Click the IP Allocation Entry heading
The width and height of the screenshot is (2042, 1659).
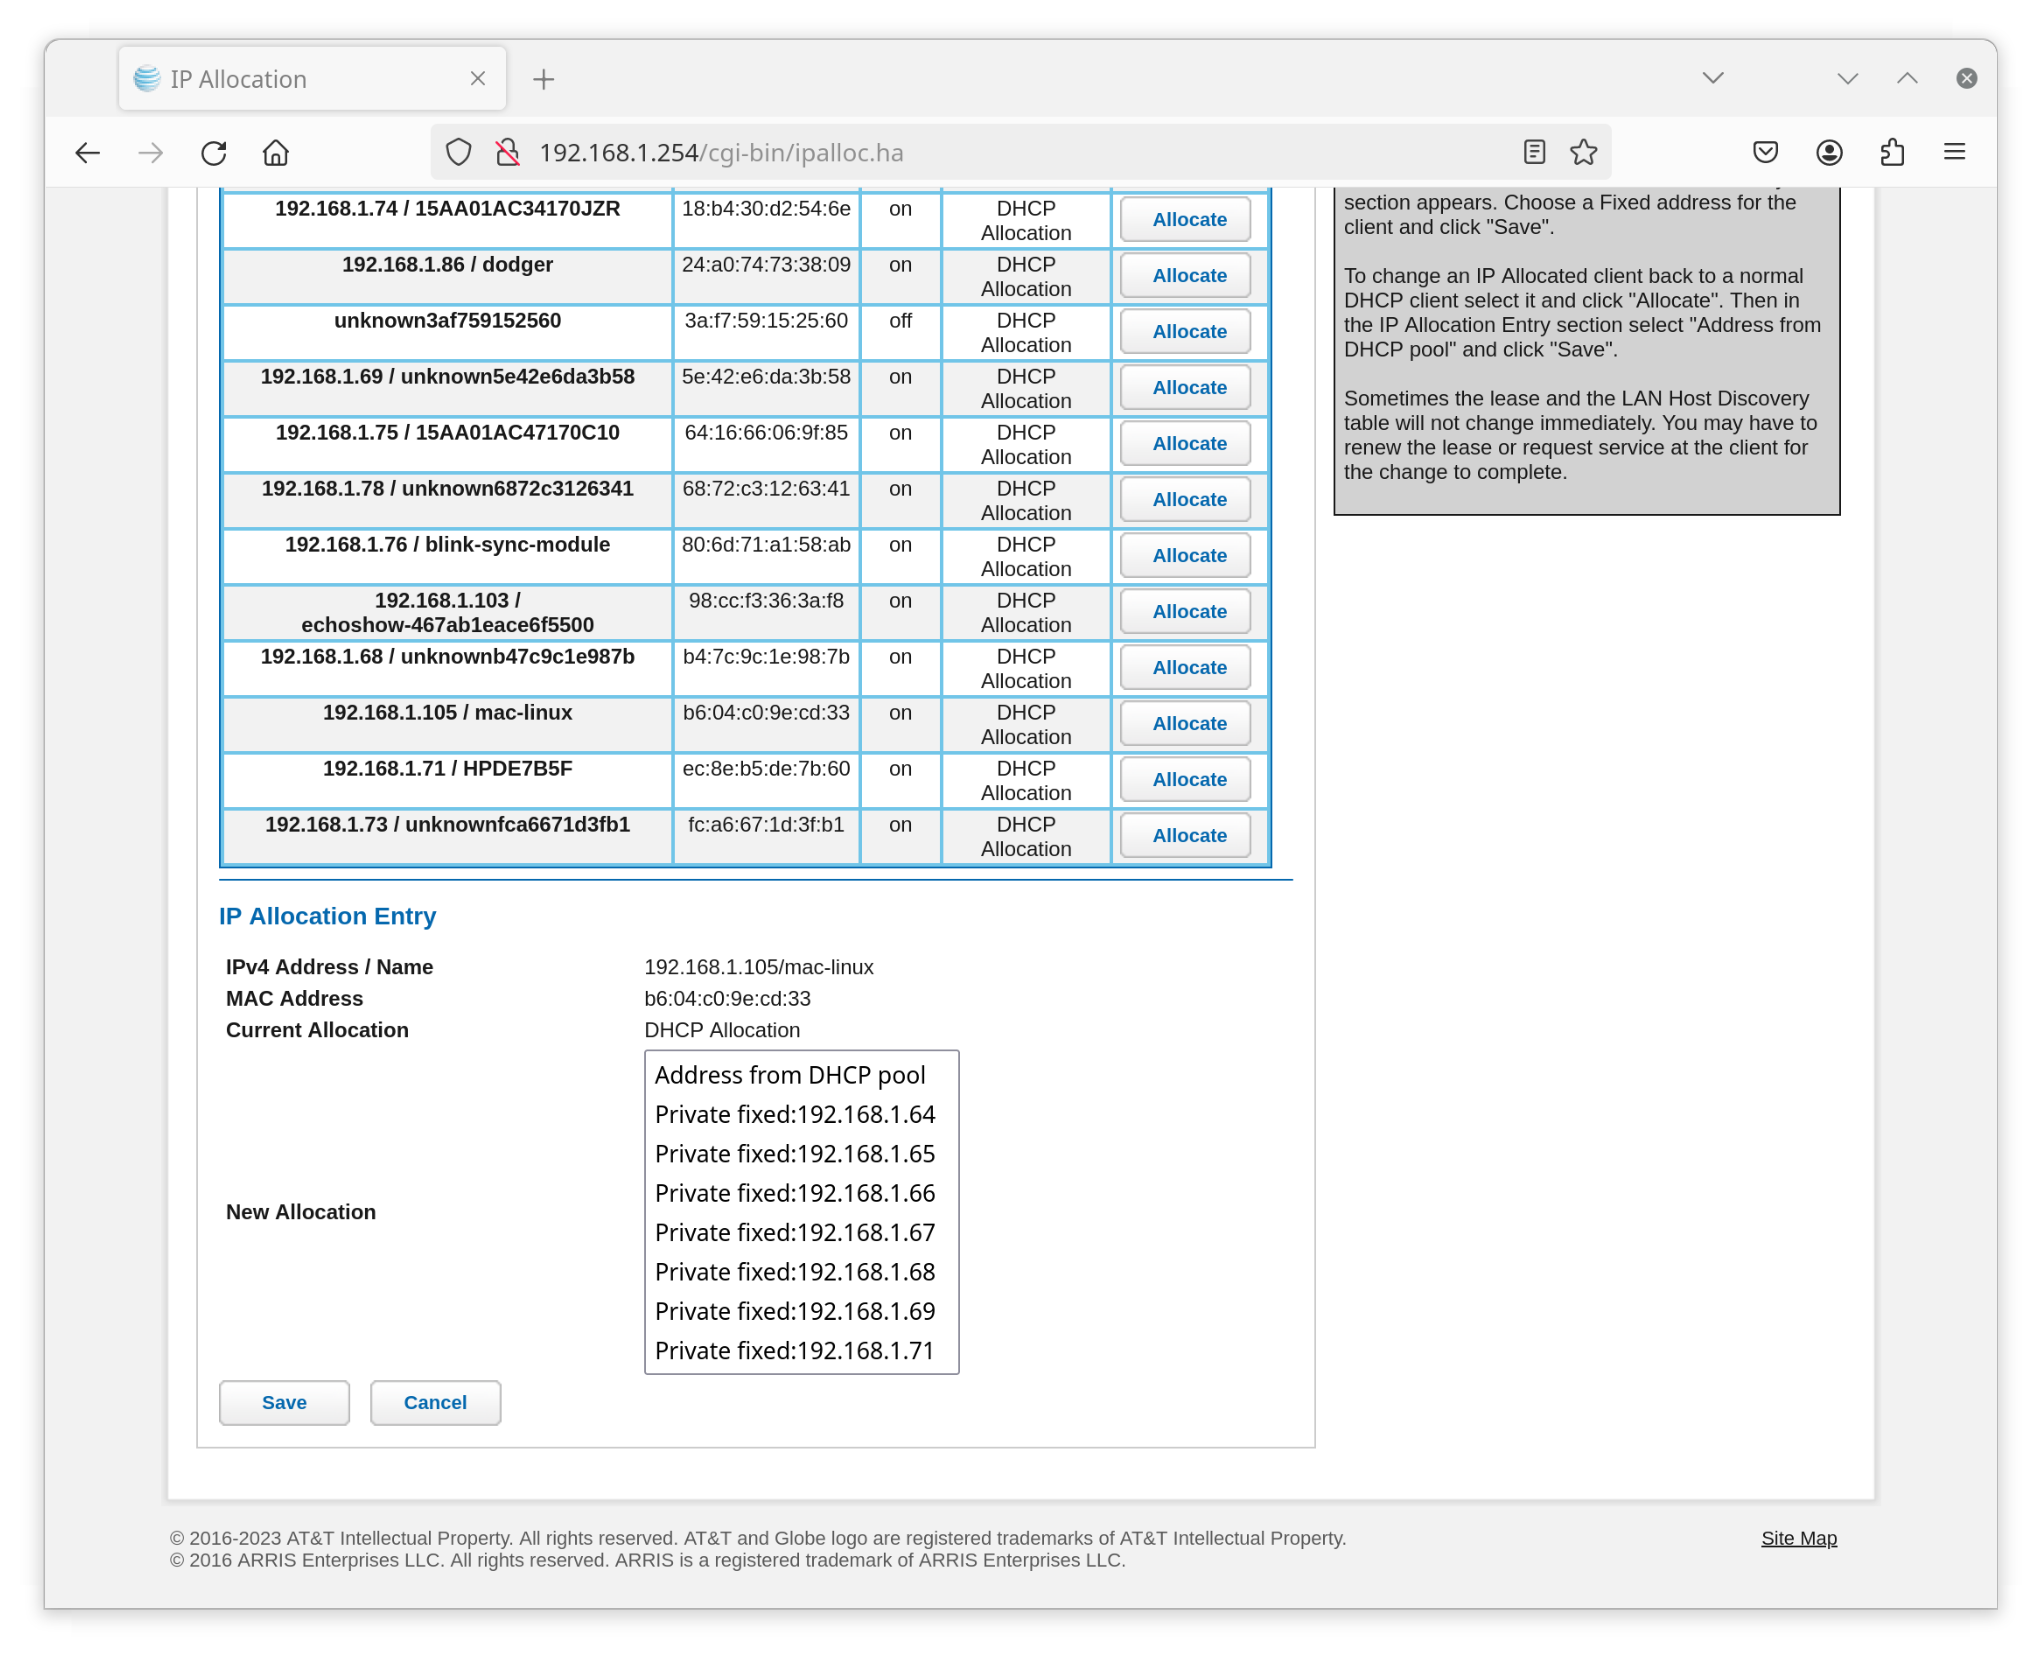pos(328,916)
